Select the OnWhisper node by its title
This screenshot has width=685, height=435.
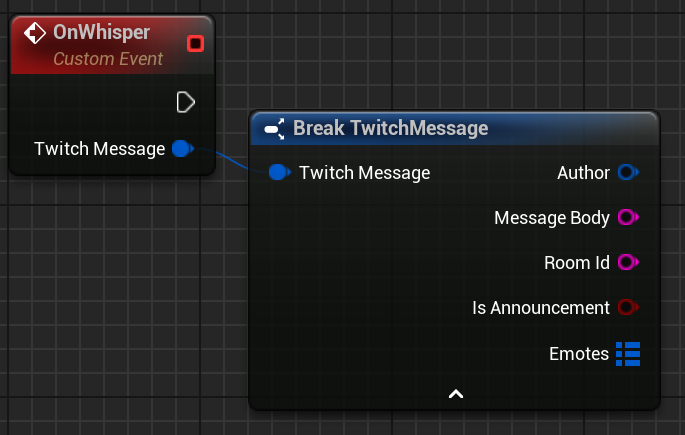tap(101, 33)
